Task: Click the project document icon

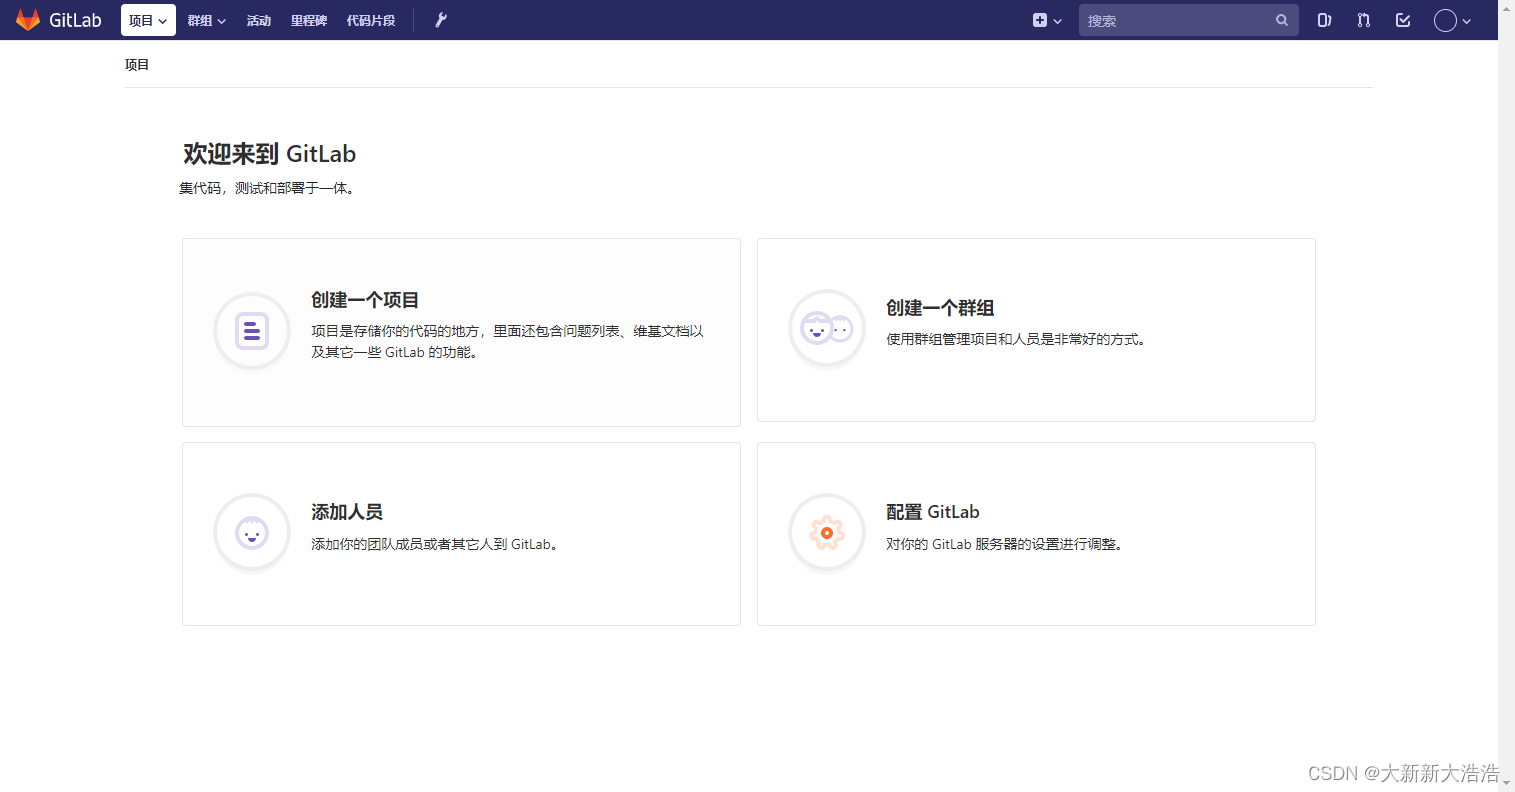Action: pos(252,331)
